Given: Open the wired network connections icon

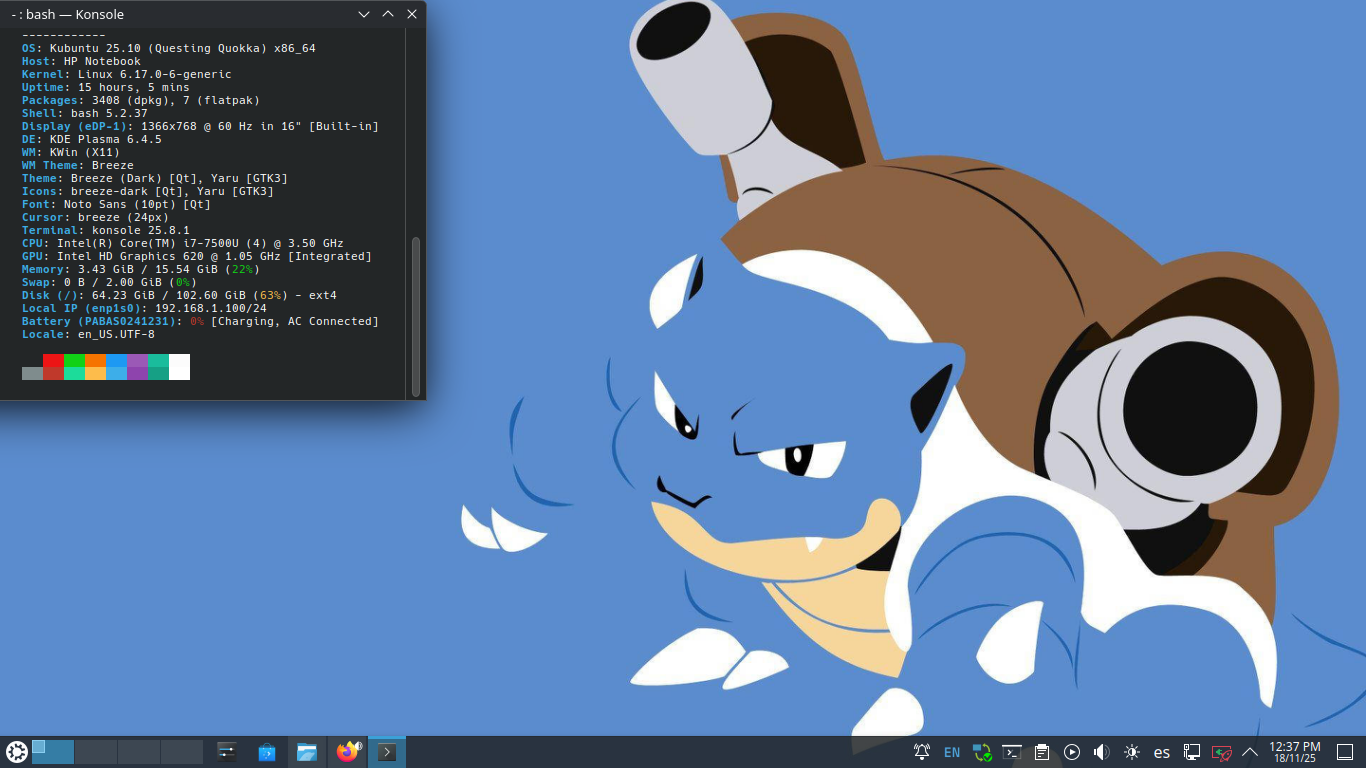Looking at the screenshot, I should [x=1192, y=752].
